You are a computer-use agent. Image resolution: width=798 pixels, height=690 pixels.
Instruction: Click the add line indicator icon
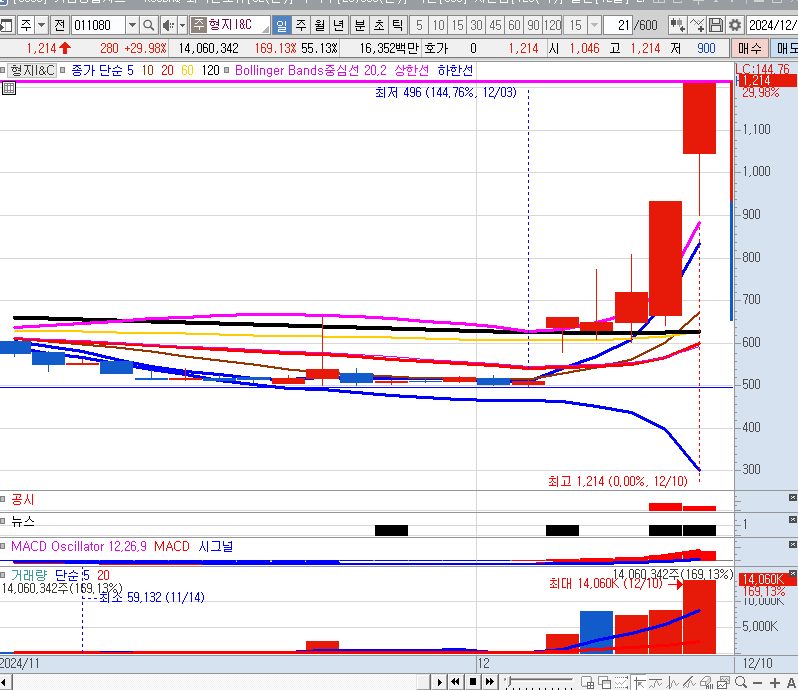tap(696, 25)
